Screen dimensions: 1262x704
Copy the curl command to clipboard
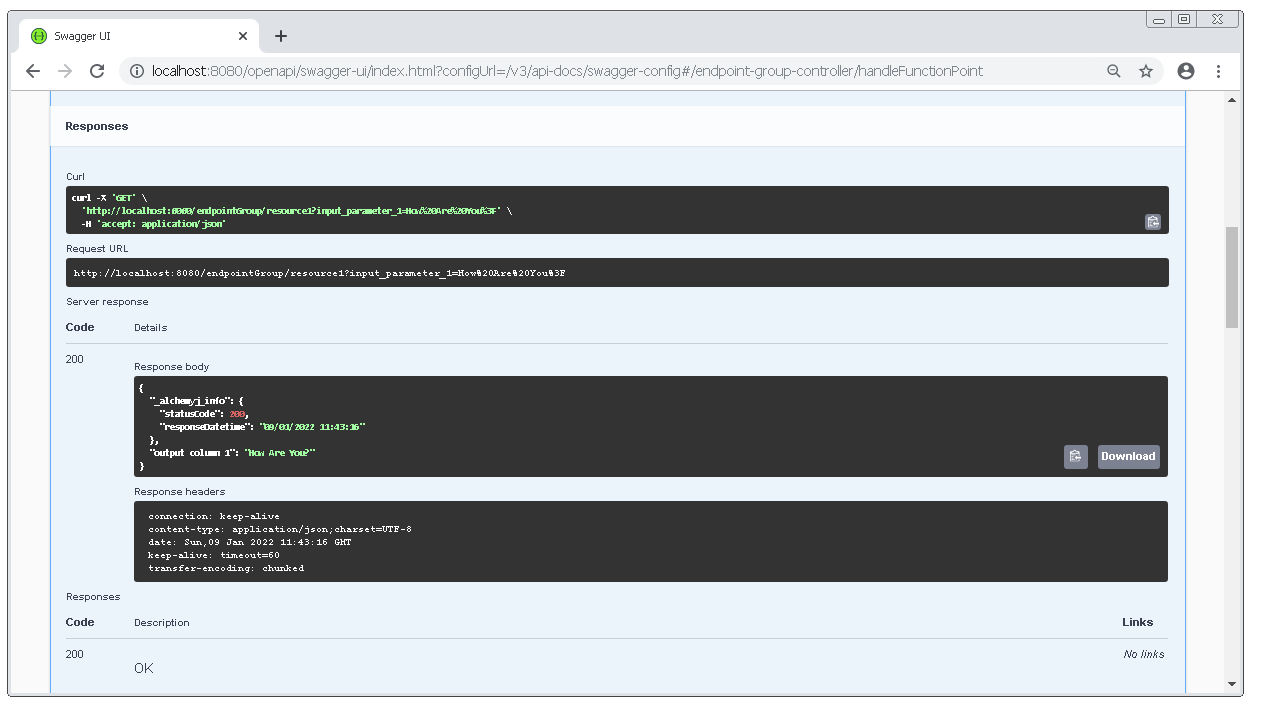pos(1152,222)
